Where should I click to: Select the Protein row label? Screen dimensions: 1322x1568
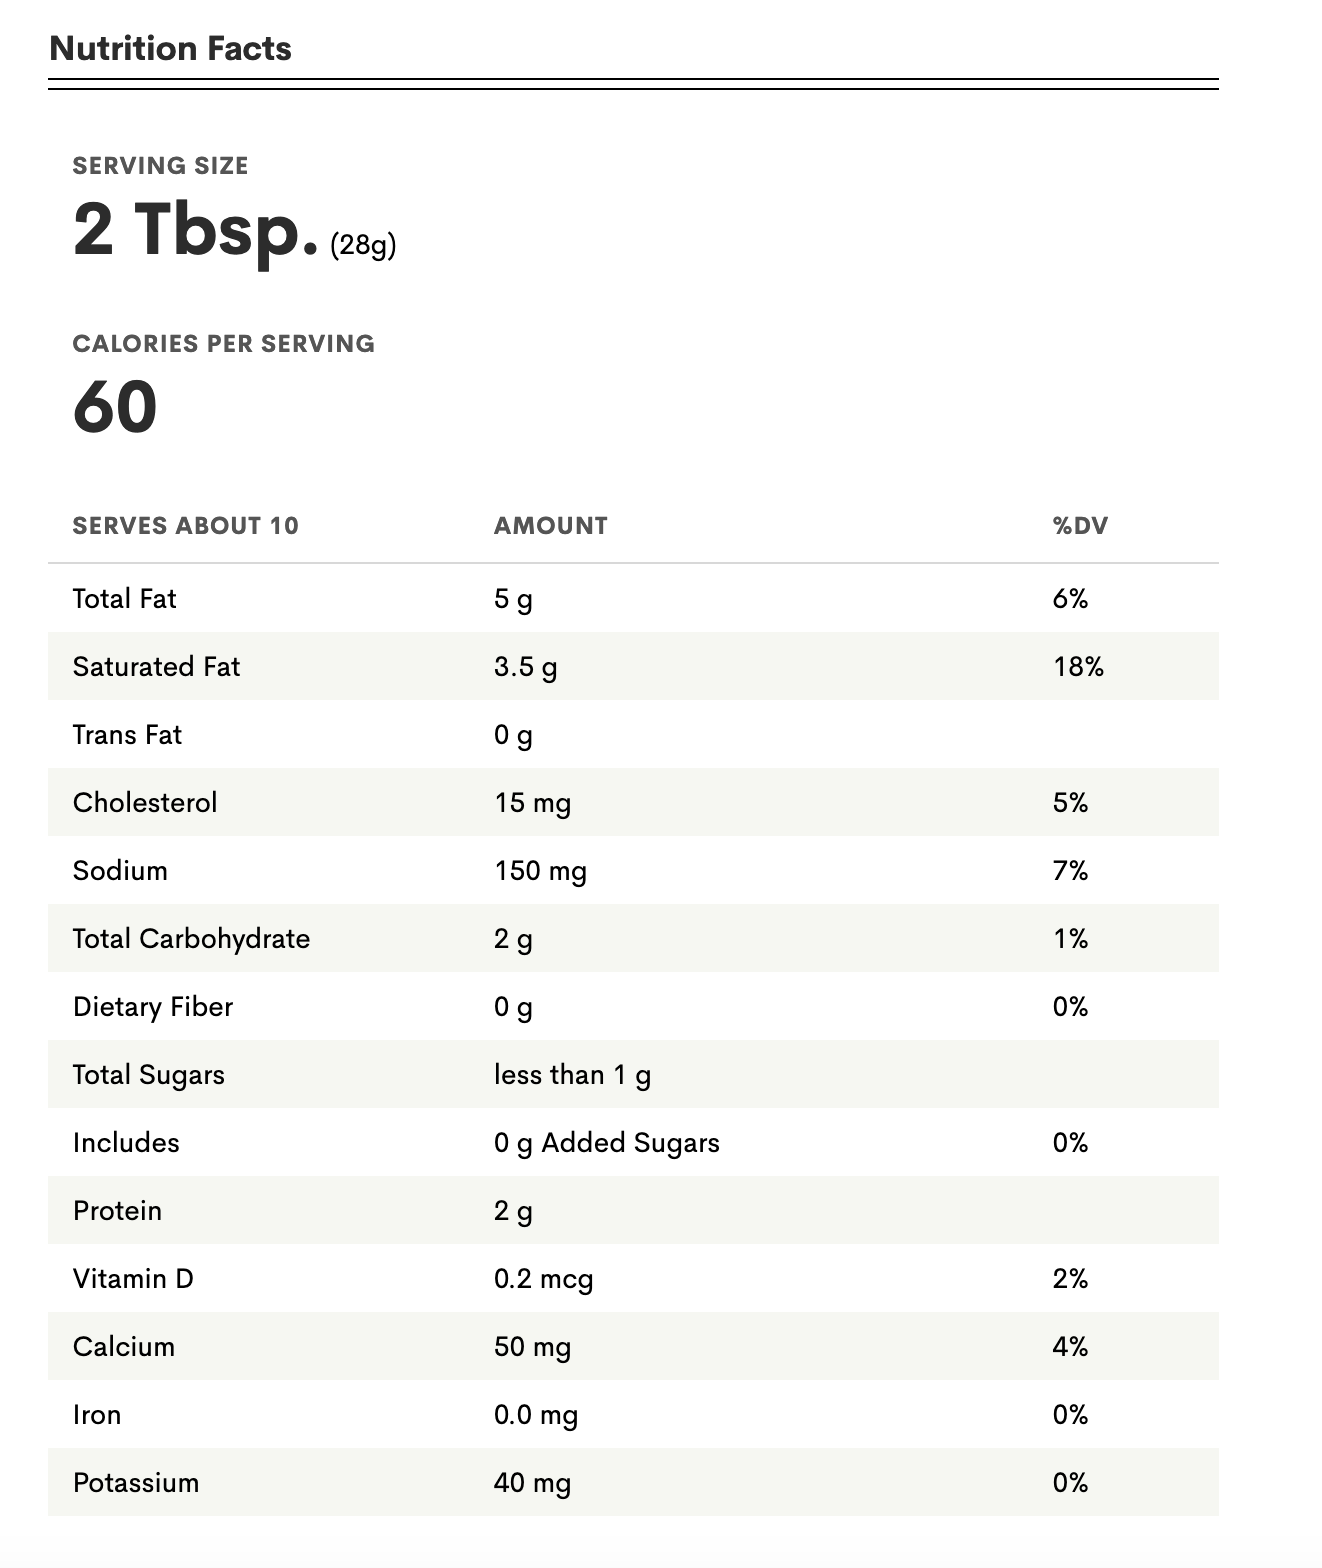(x=117, y=1211)
